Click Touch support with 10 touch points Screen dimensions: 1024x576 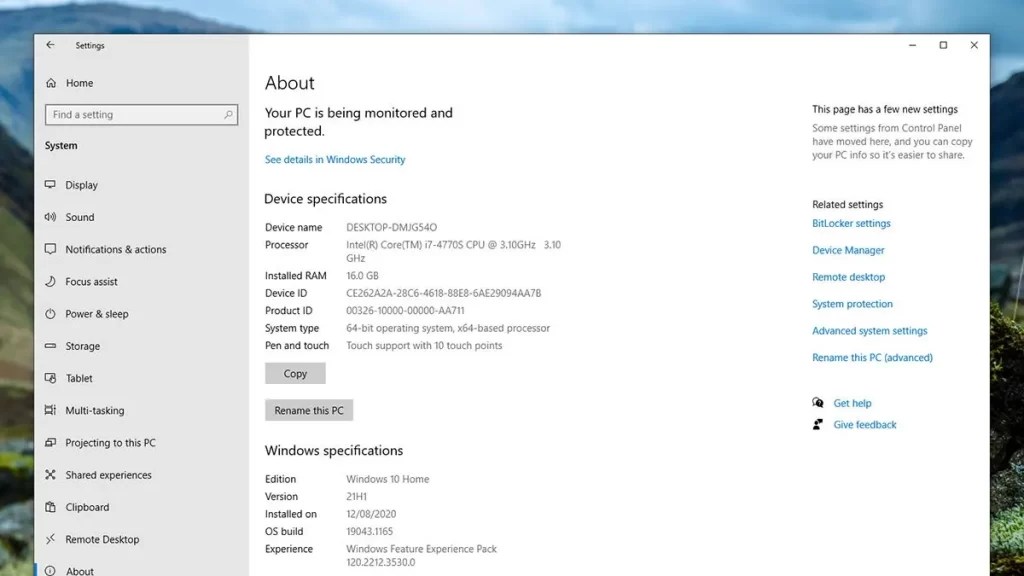[x=424, y=345]
